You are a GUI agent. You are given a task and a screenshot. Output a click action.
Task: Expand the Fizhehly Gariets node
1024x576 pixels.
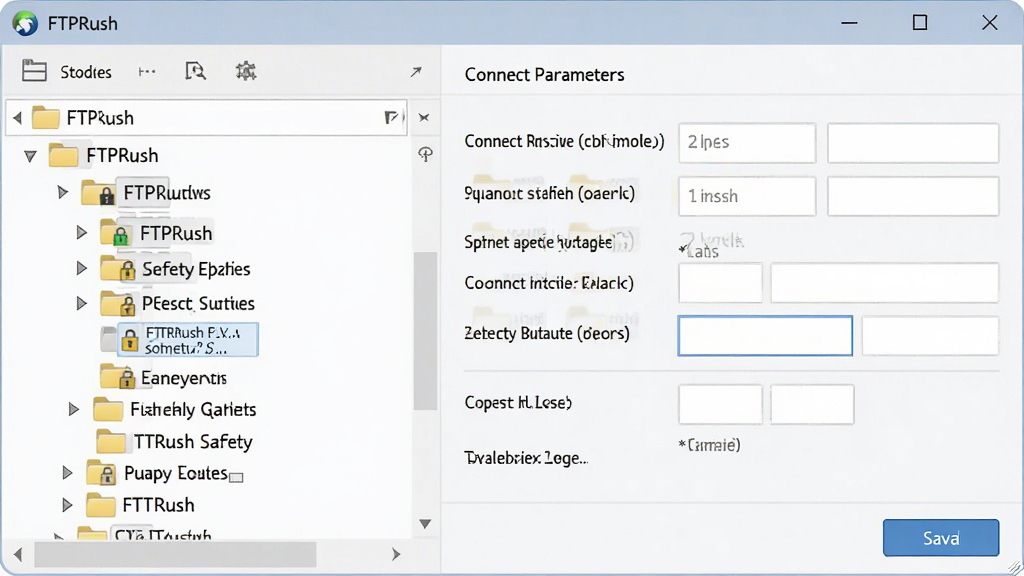click(x=74, y=409)
